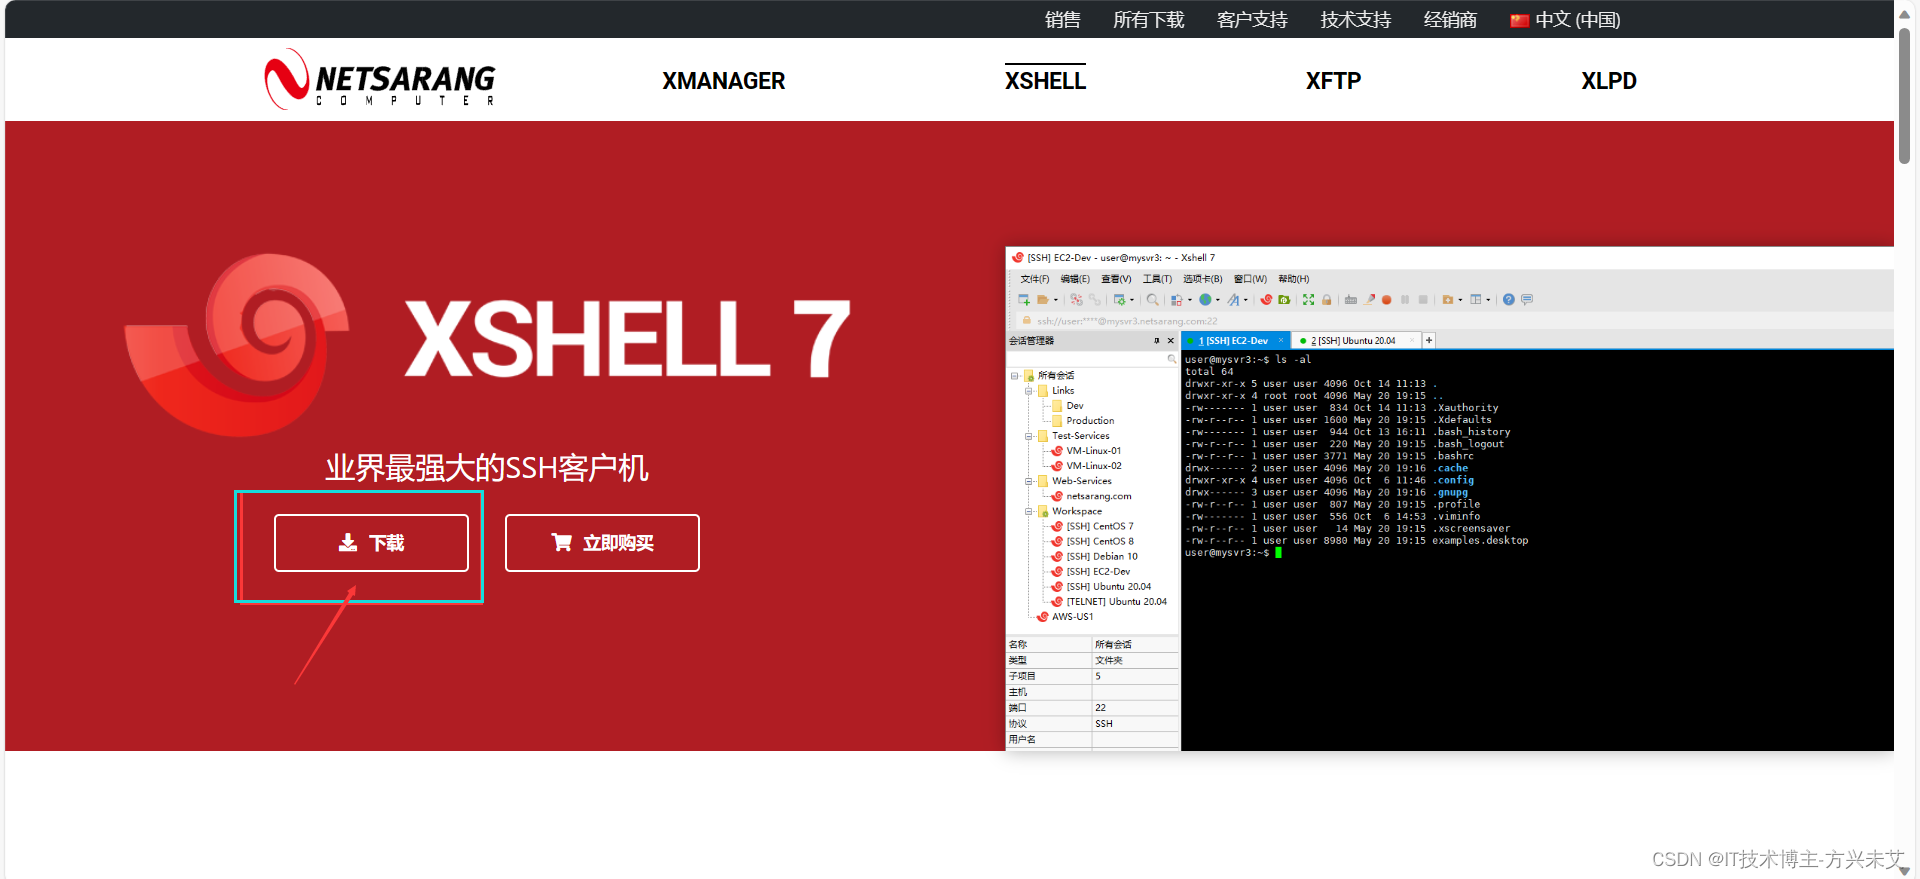Open dropdown arrow next to layout icon
The height and width of the screenshot is (879, 1920).
click(1488, 300)
